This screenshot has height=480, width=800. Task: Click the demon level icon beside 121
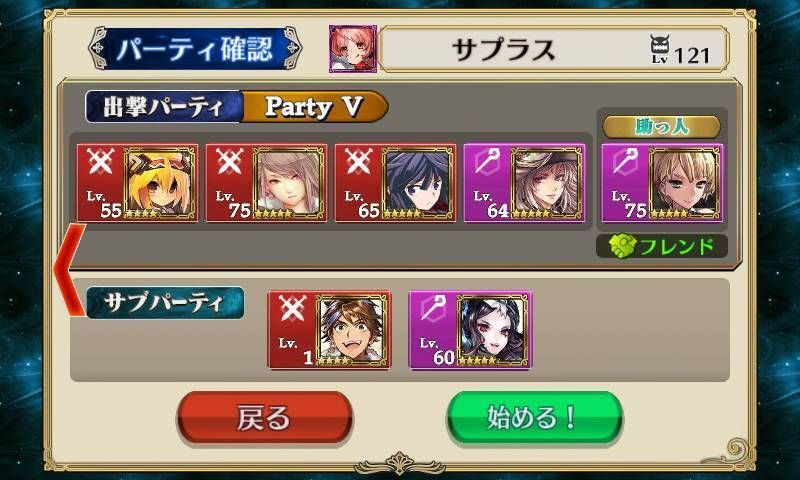pos(660,48)
